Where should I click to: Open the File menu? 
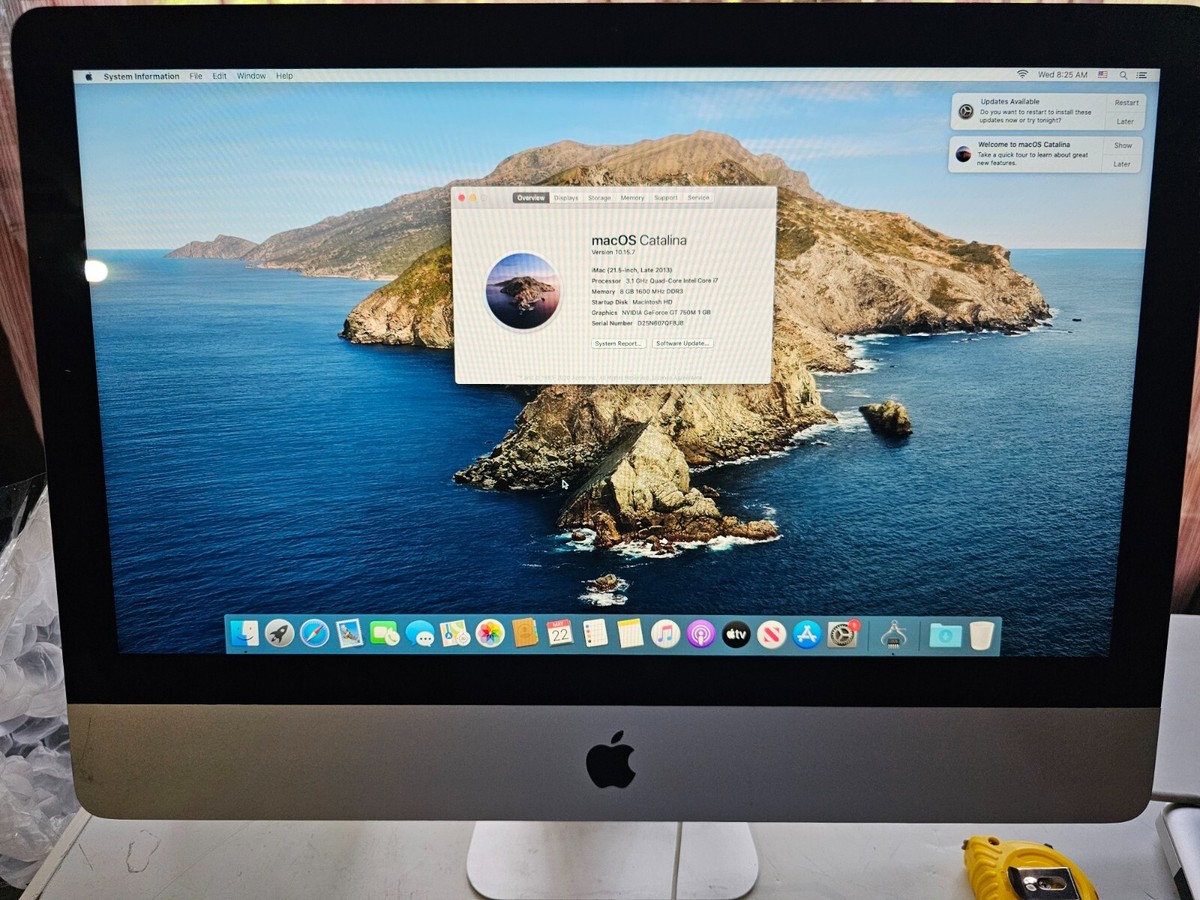196,76
